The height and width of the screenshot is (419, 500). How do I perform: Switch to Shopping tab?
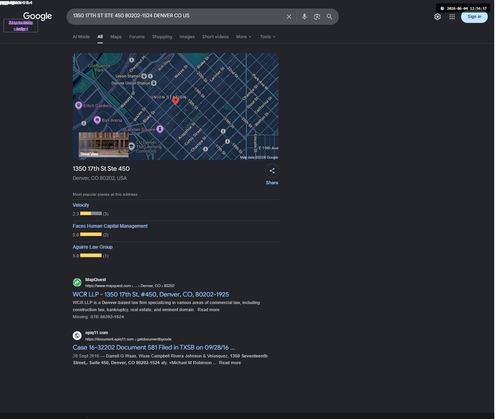point(162,37)
